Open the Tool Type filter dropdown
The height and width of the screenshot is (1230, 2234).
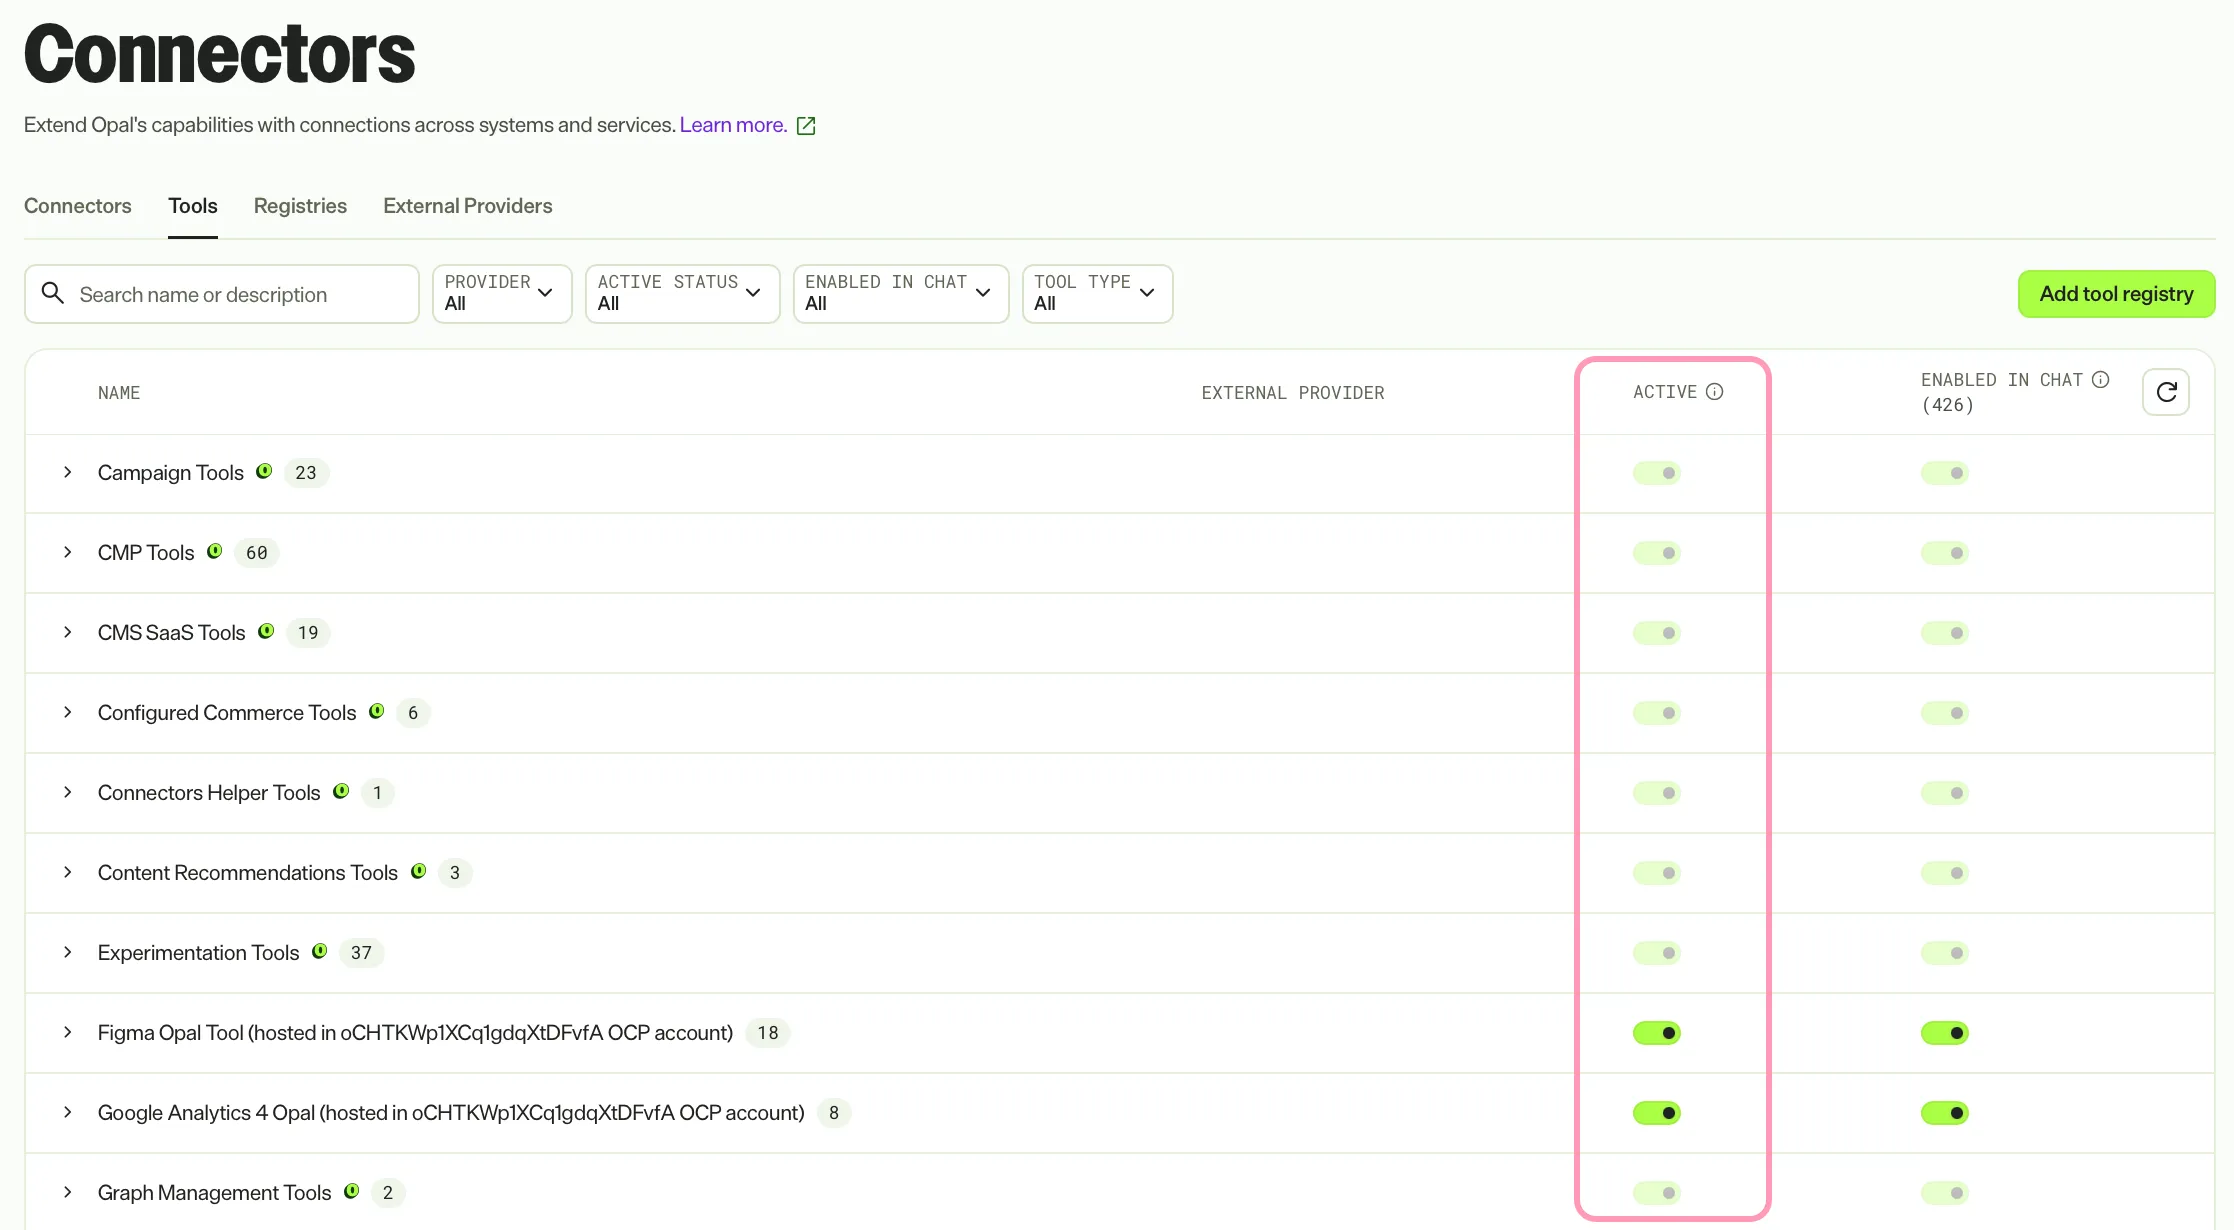[x=1097, y=294]
